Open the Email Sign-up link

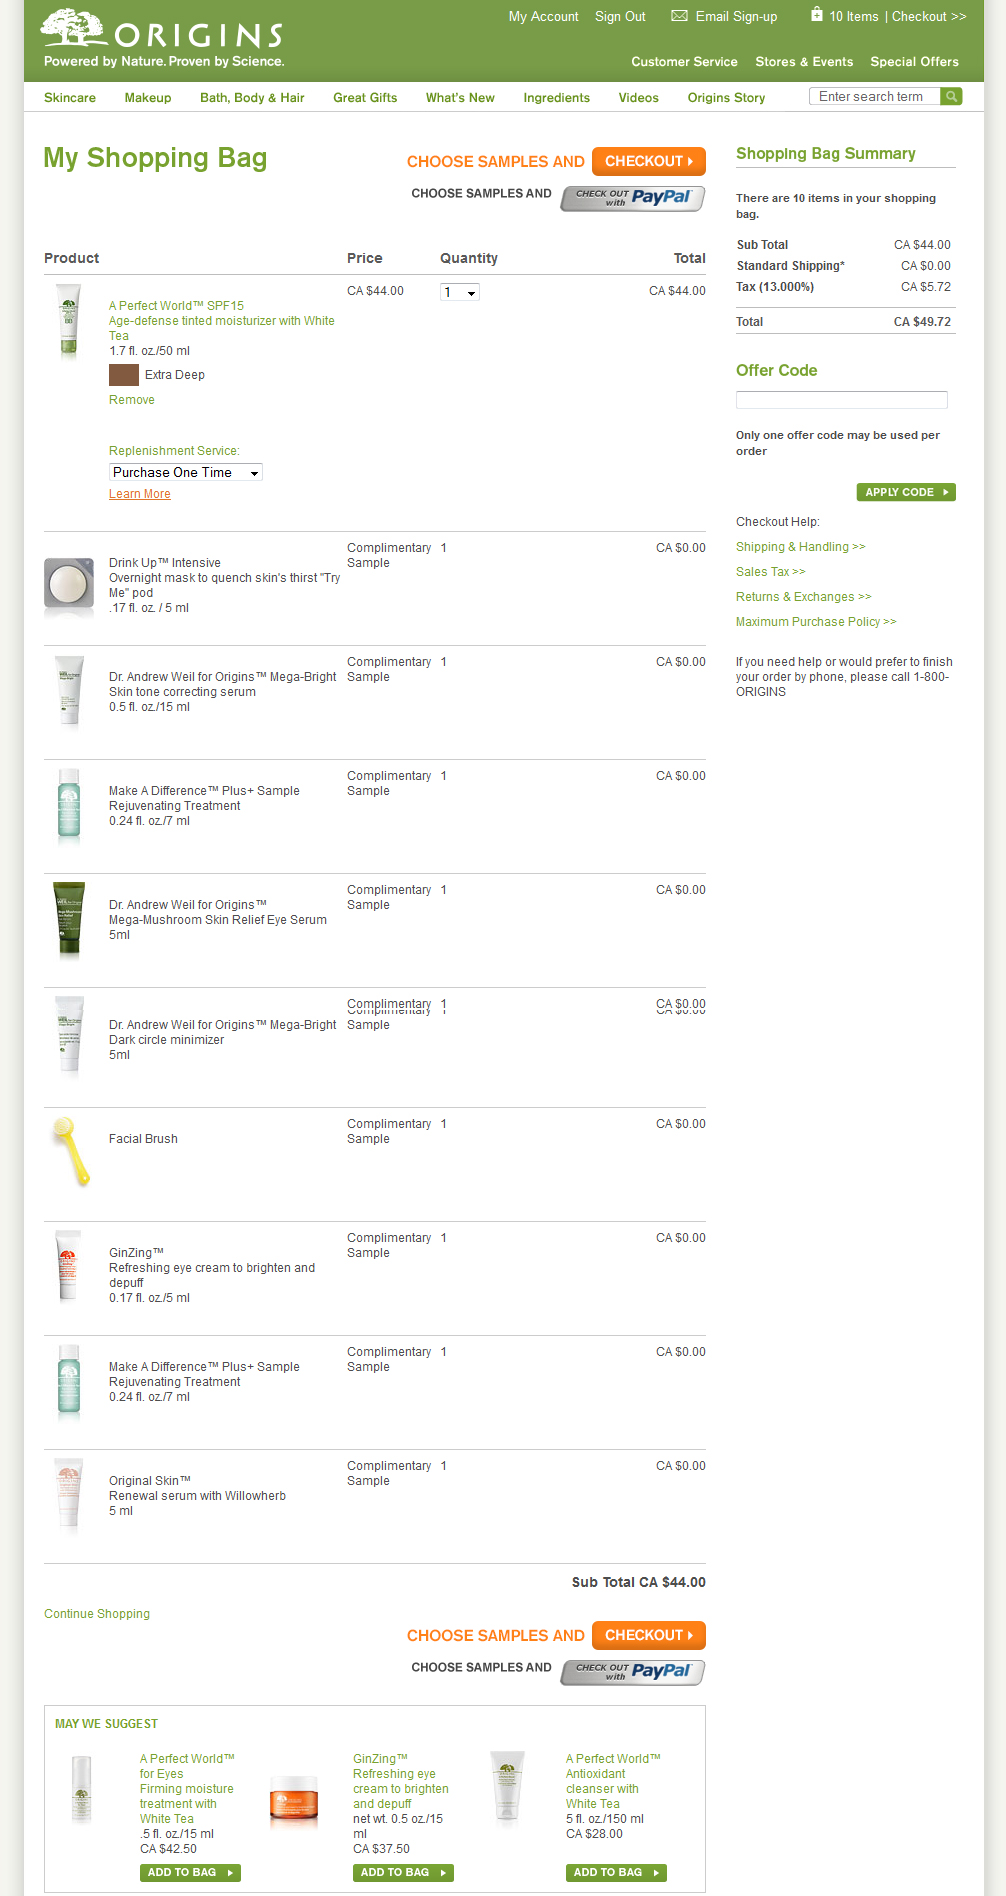point(736,17)
